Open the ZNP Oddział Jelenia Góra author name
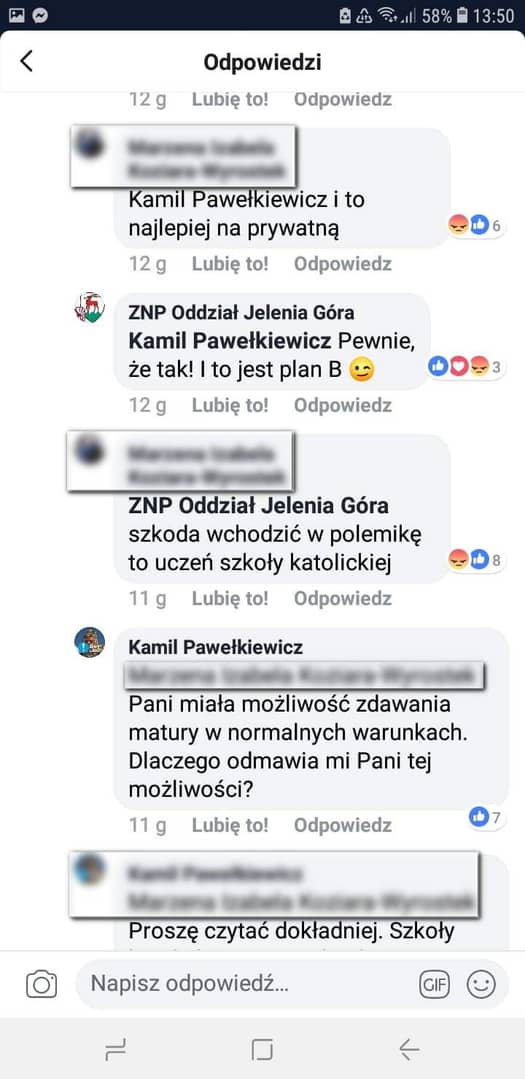The width and height of the screenshot is (525, 1079). (x=242, y=313)
